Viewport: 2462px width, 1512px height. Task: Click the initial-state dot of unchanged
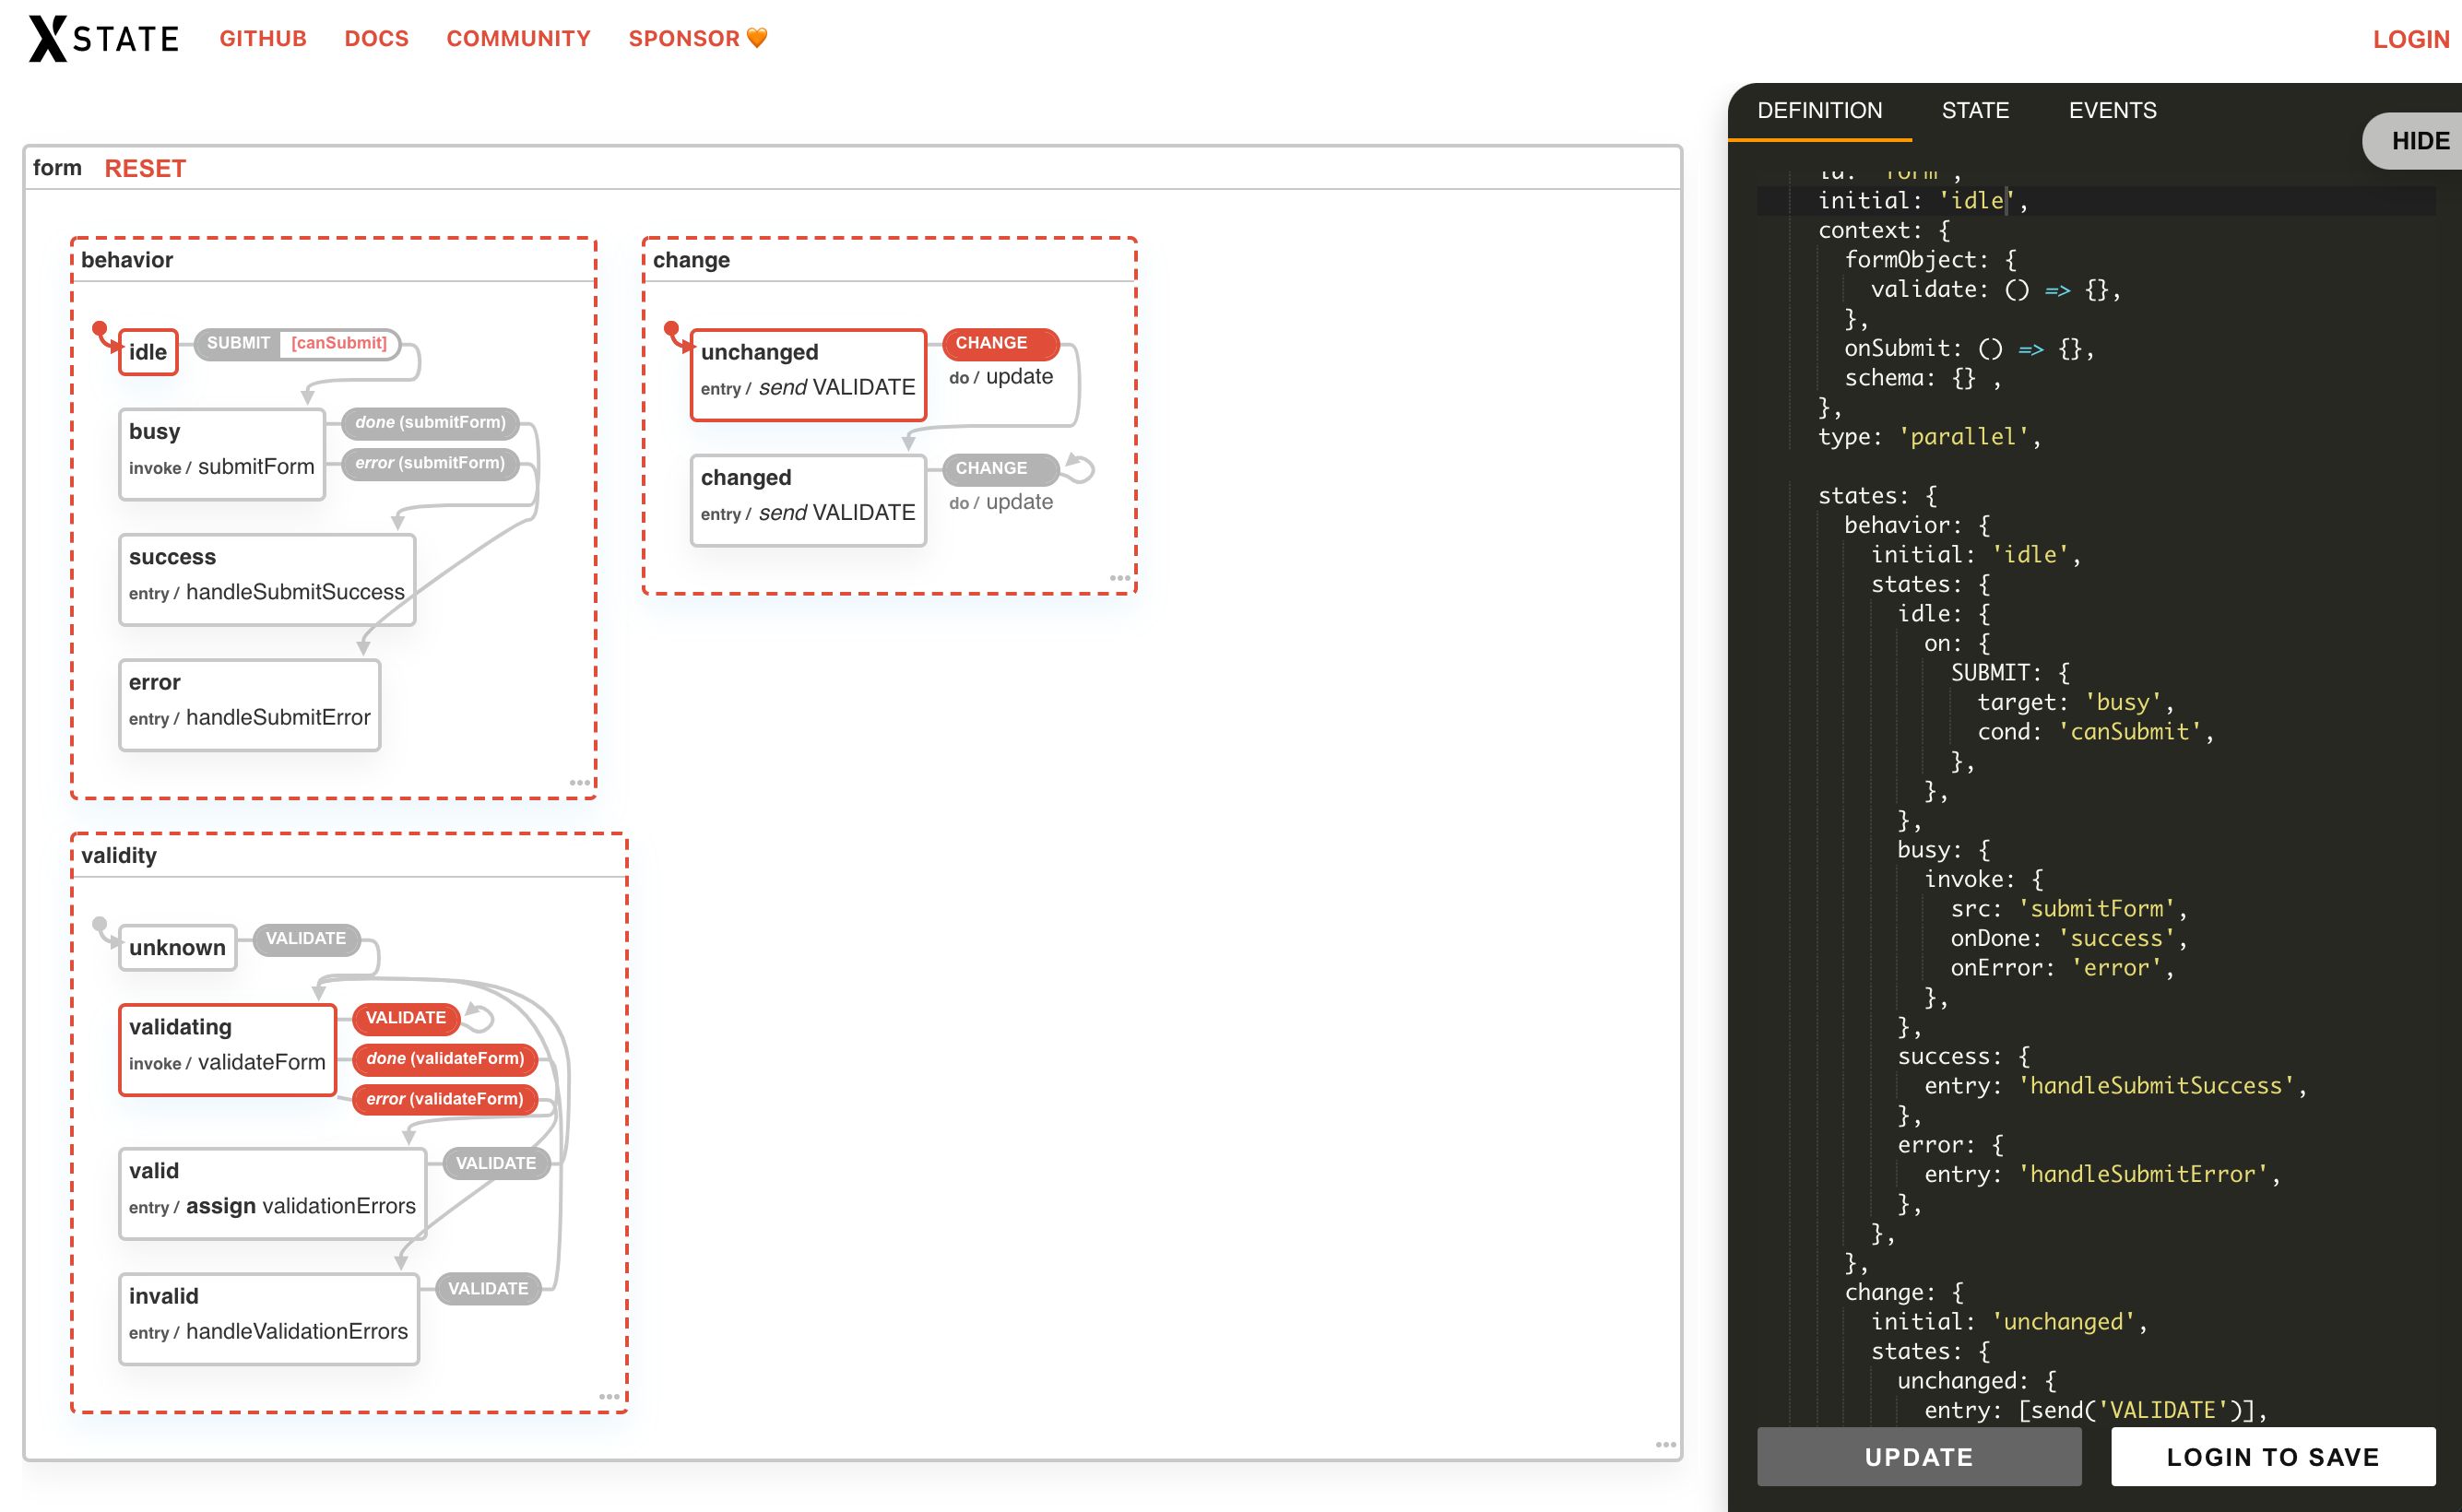pos(672,329)
